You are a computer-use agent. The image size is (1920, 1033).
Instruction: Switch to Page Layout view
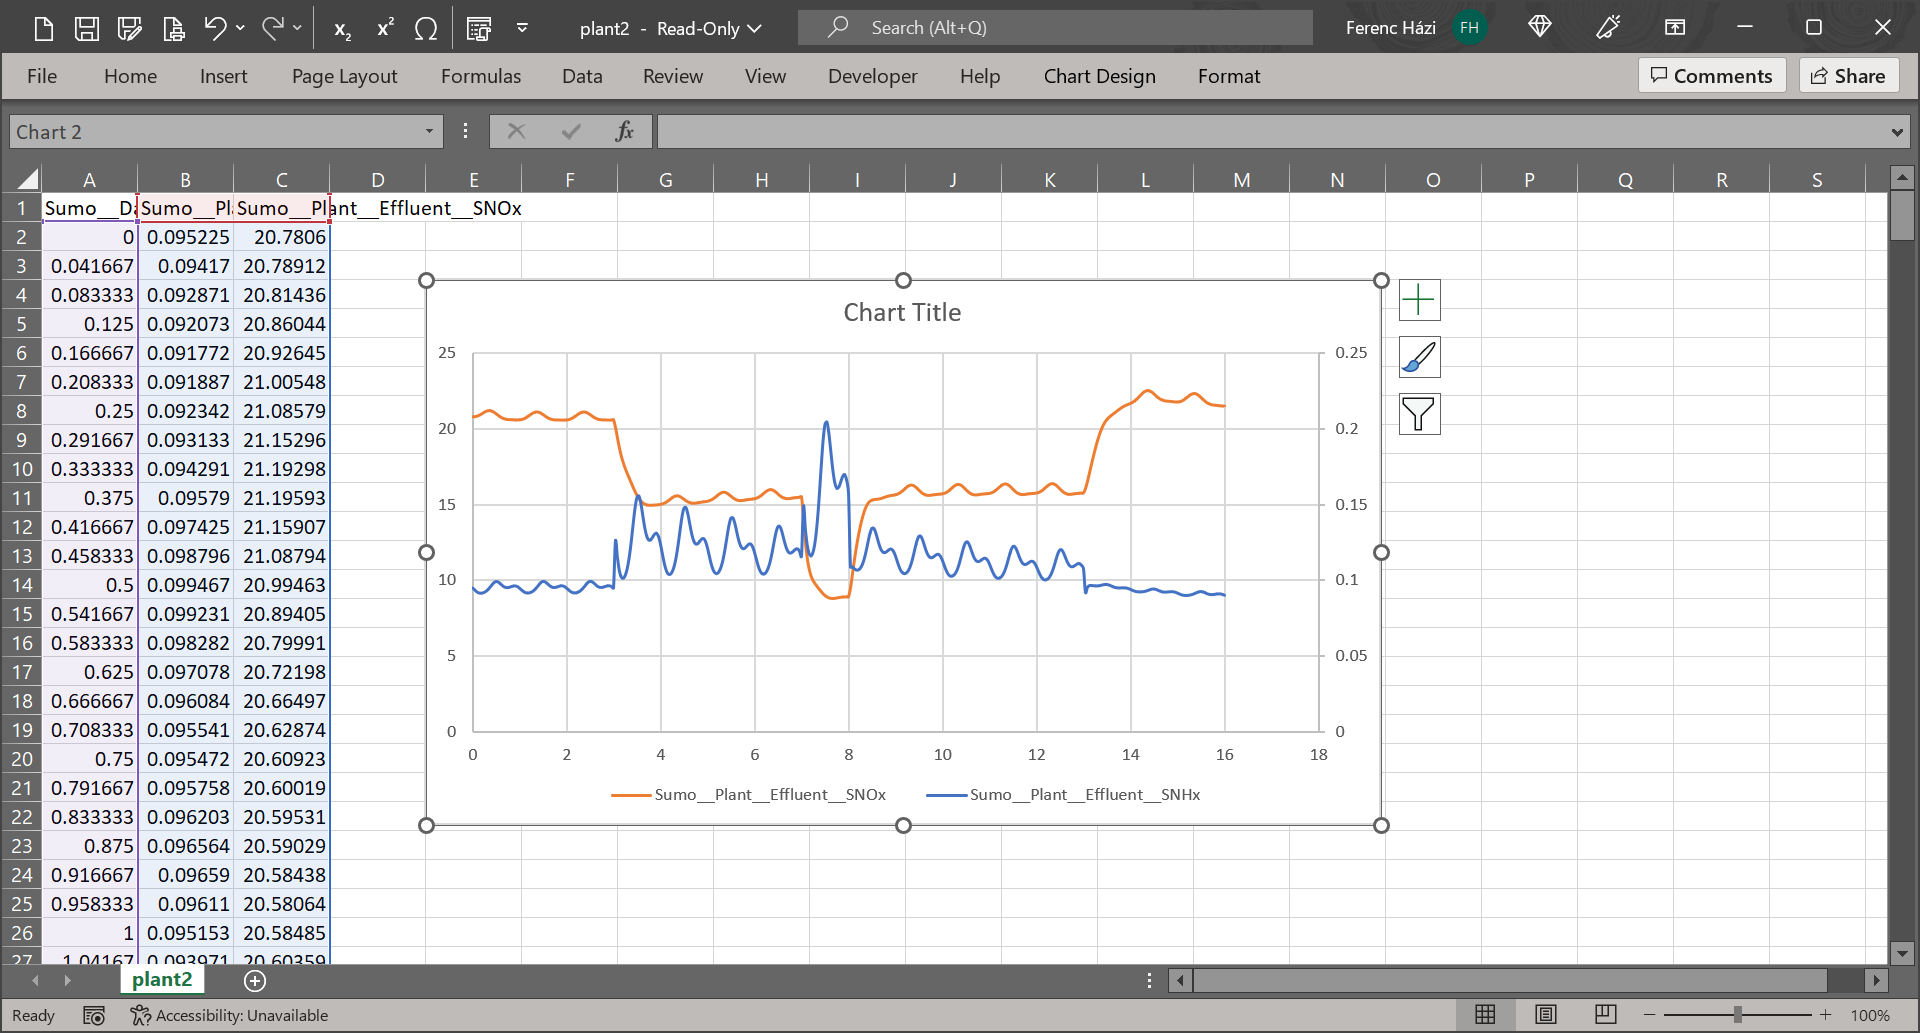(x=1545, y=1015)
